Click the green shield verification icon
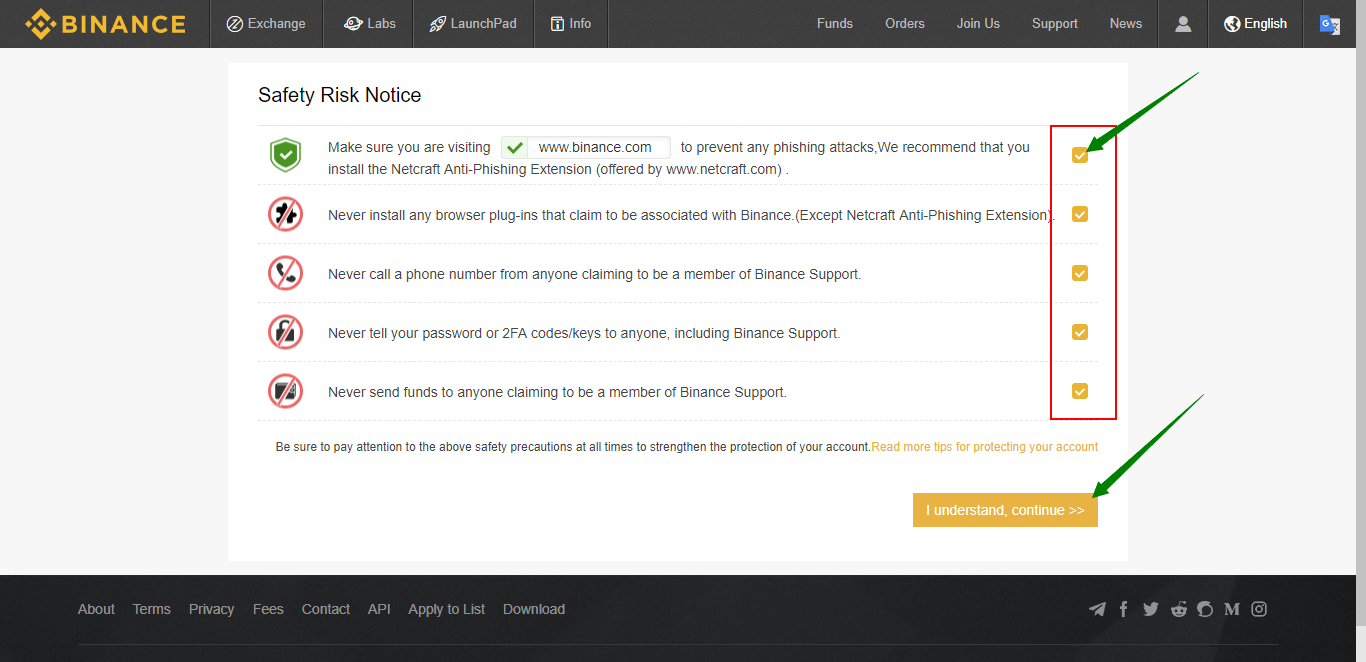The image size is (1366, 662). coord(285,155)
